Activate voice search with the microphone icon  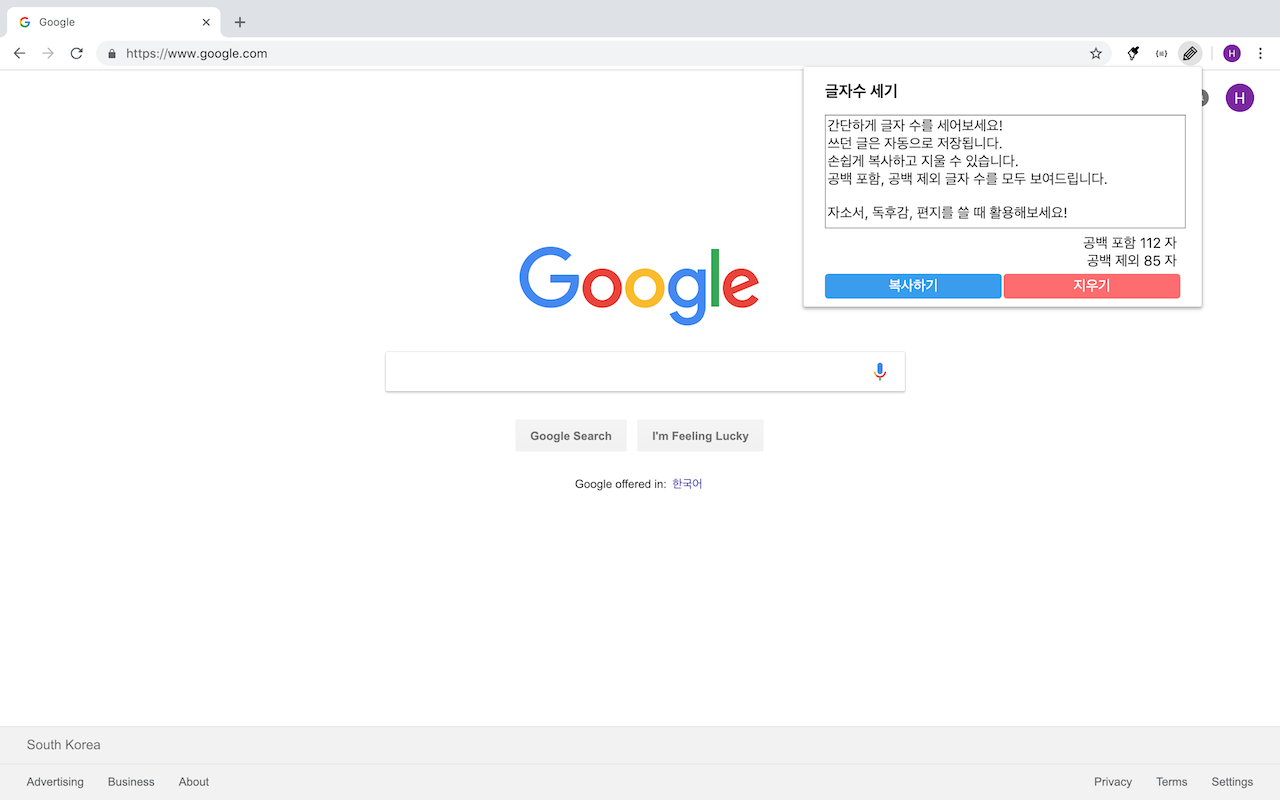(x=879, y=370)
